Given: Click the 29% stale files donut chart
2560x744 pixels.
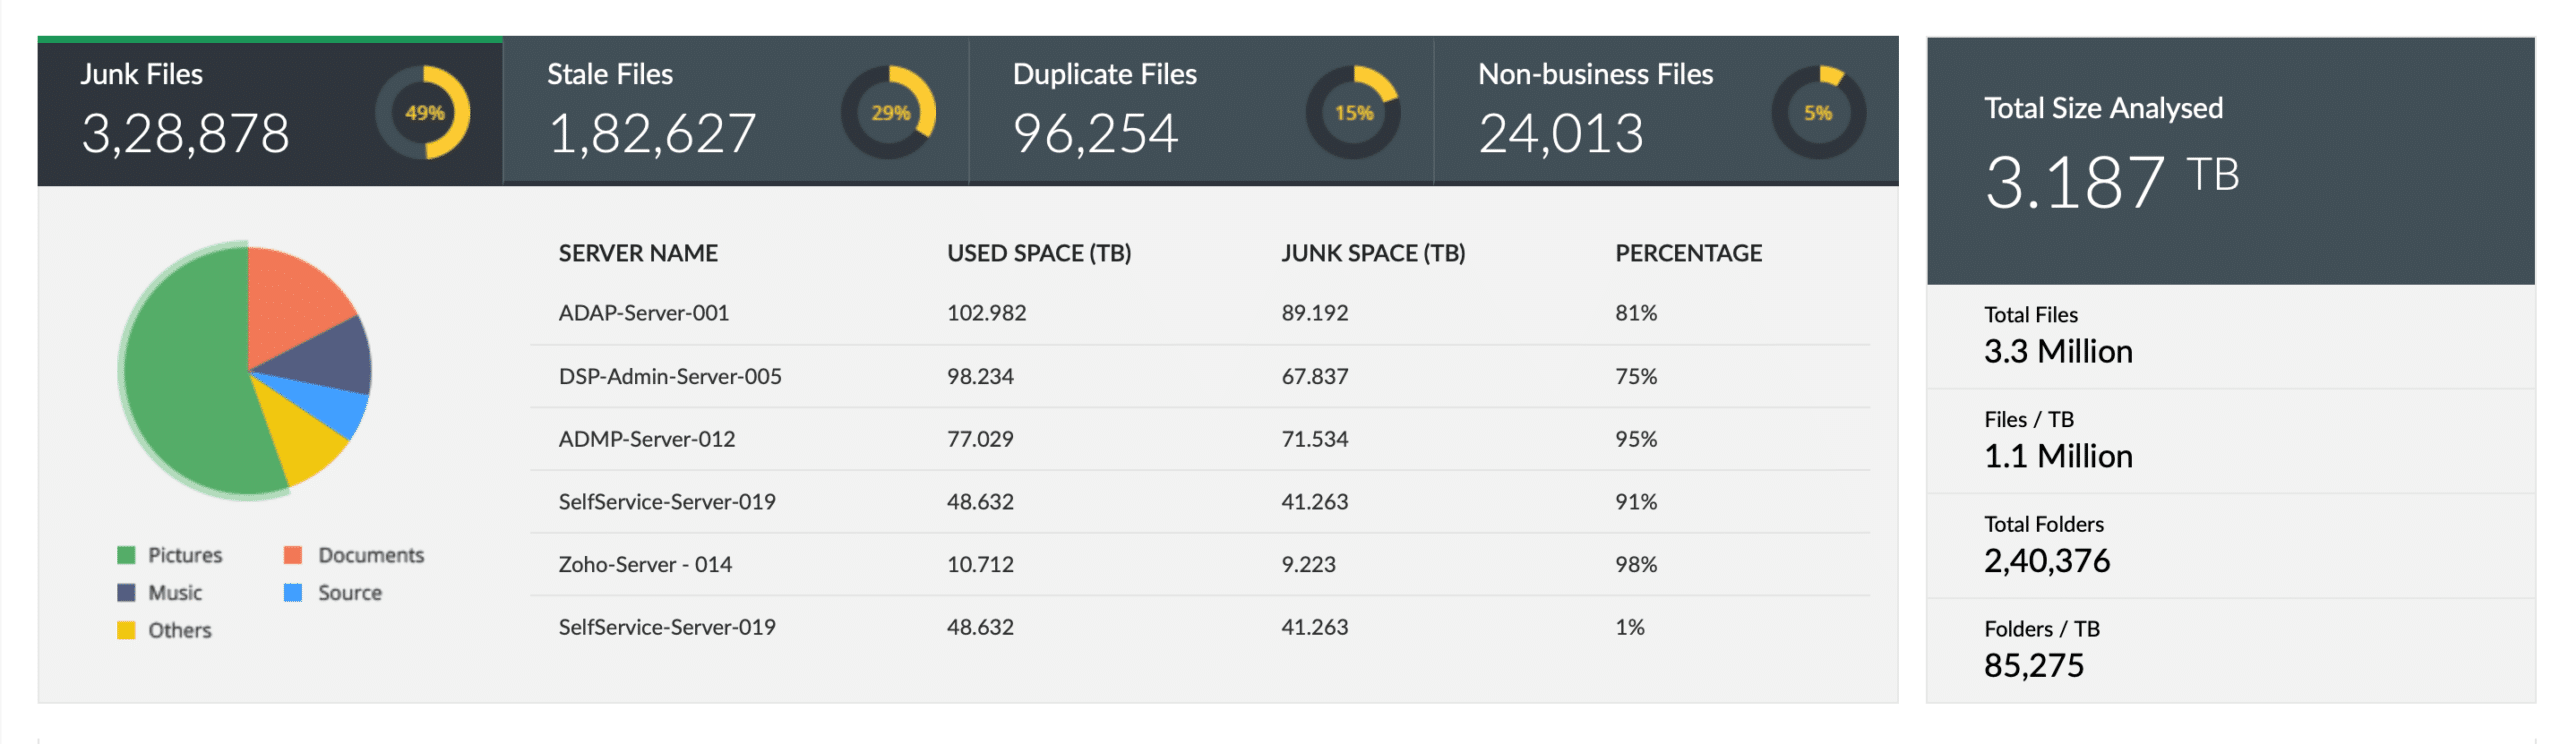Looking at the screenshot, I should coord(888,113).
